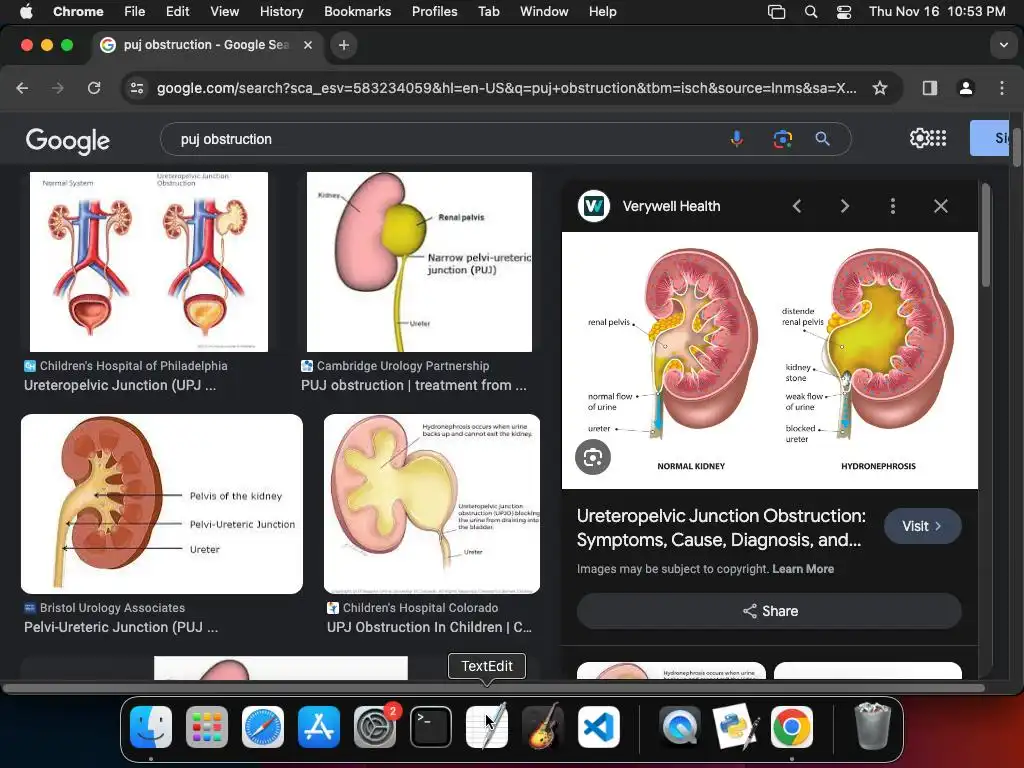Open Pelvi-Ureteric Junction result title
Image resolution: width=1024 pixels, height=768 pixels.
121,627
